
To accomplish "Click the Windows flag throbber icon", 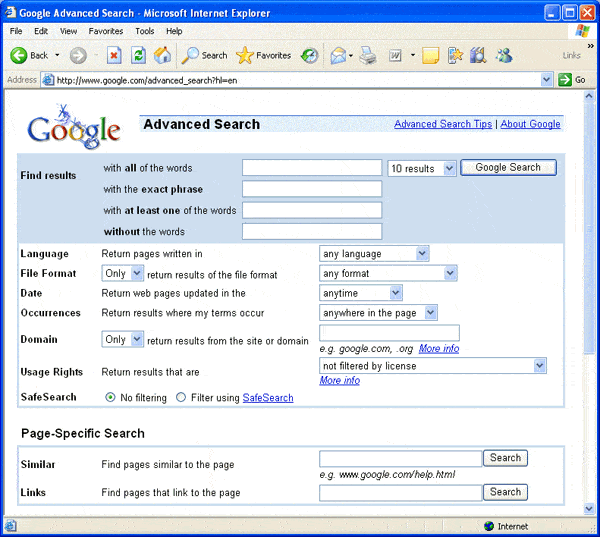I will 583,31.
